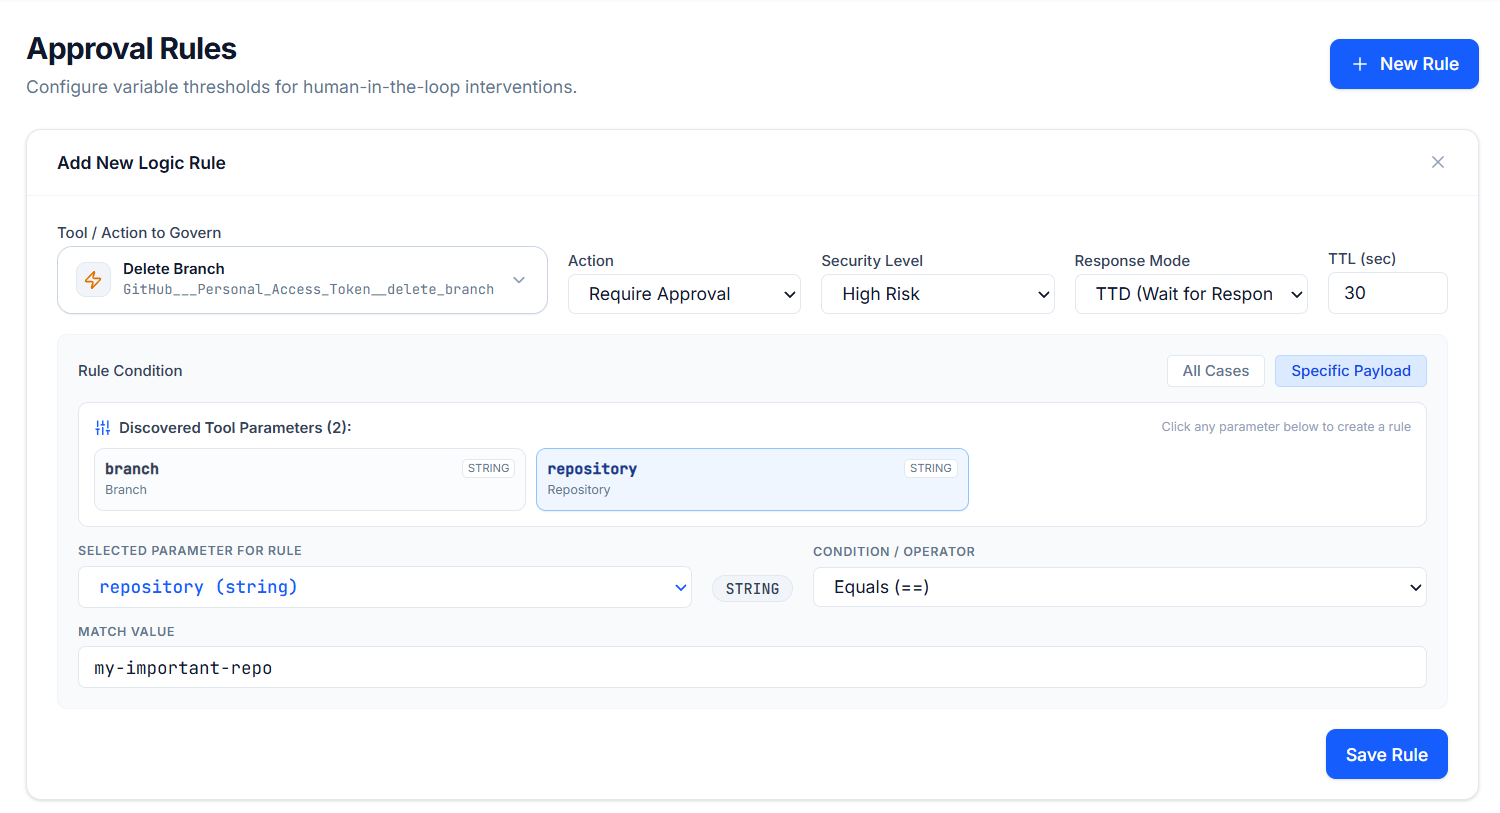This screenshot has height=813, width=1500.
Task: Switch rule condition to All Cases
Action: click(1215, 371)
